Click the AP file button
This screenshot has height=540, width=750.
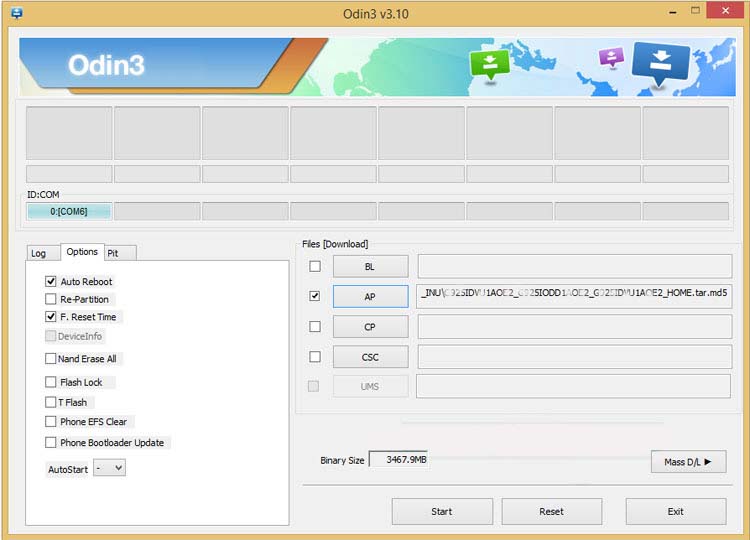371,297
